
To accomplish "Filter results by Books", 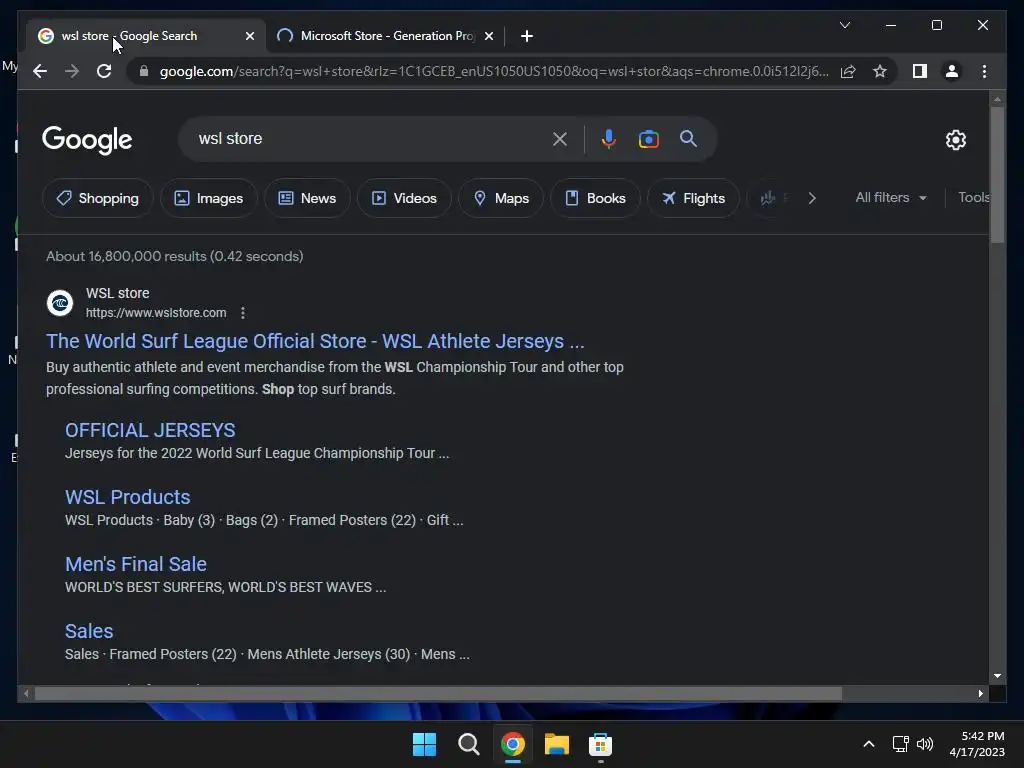I will (x=595, y=198).
